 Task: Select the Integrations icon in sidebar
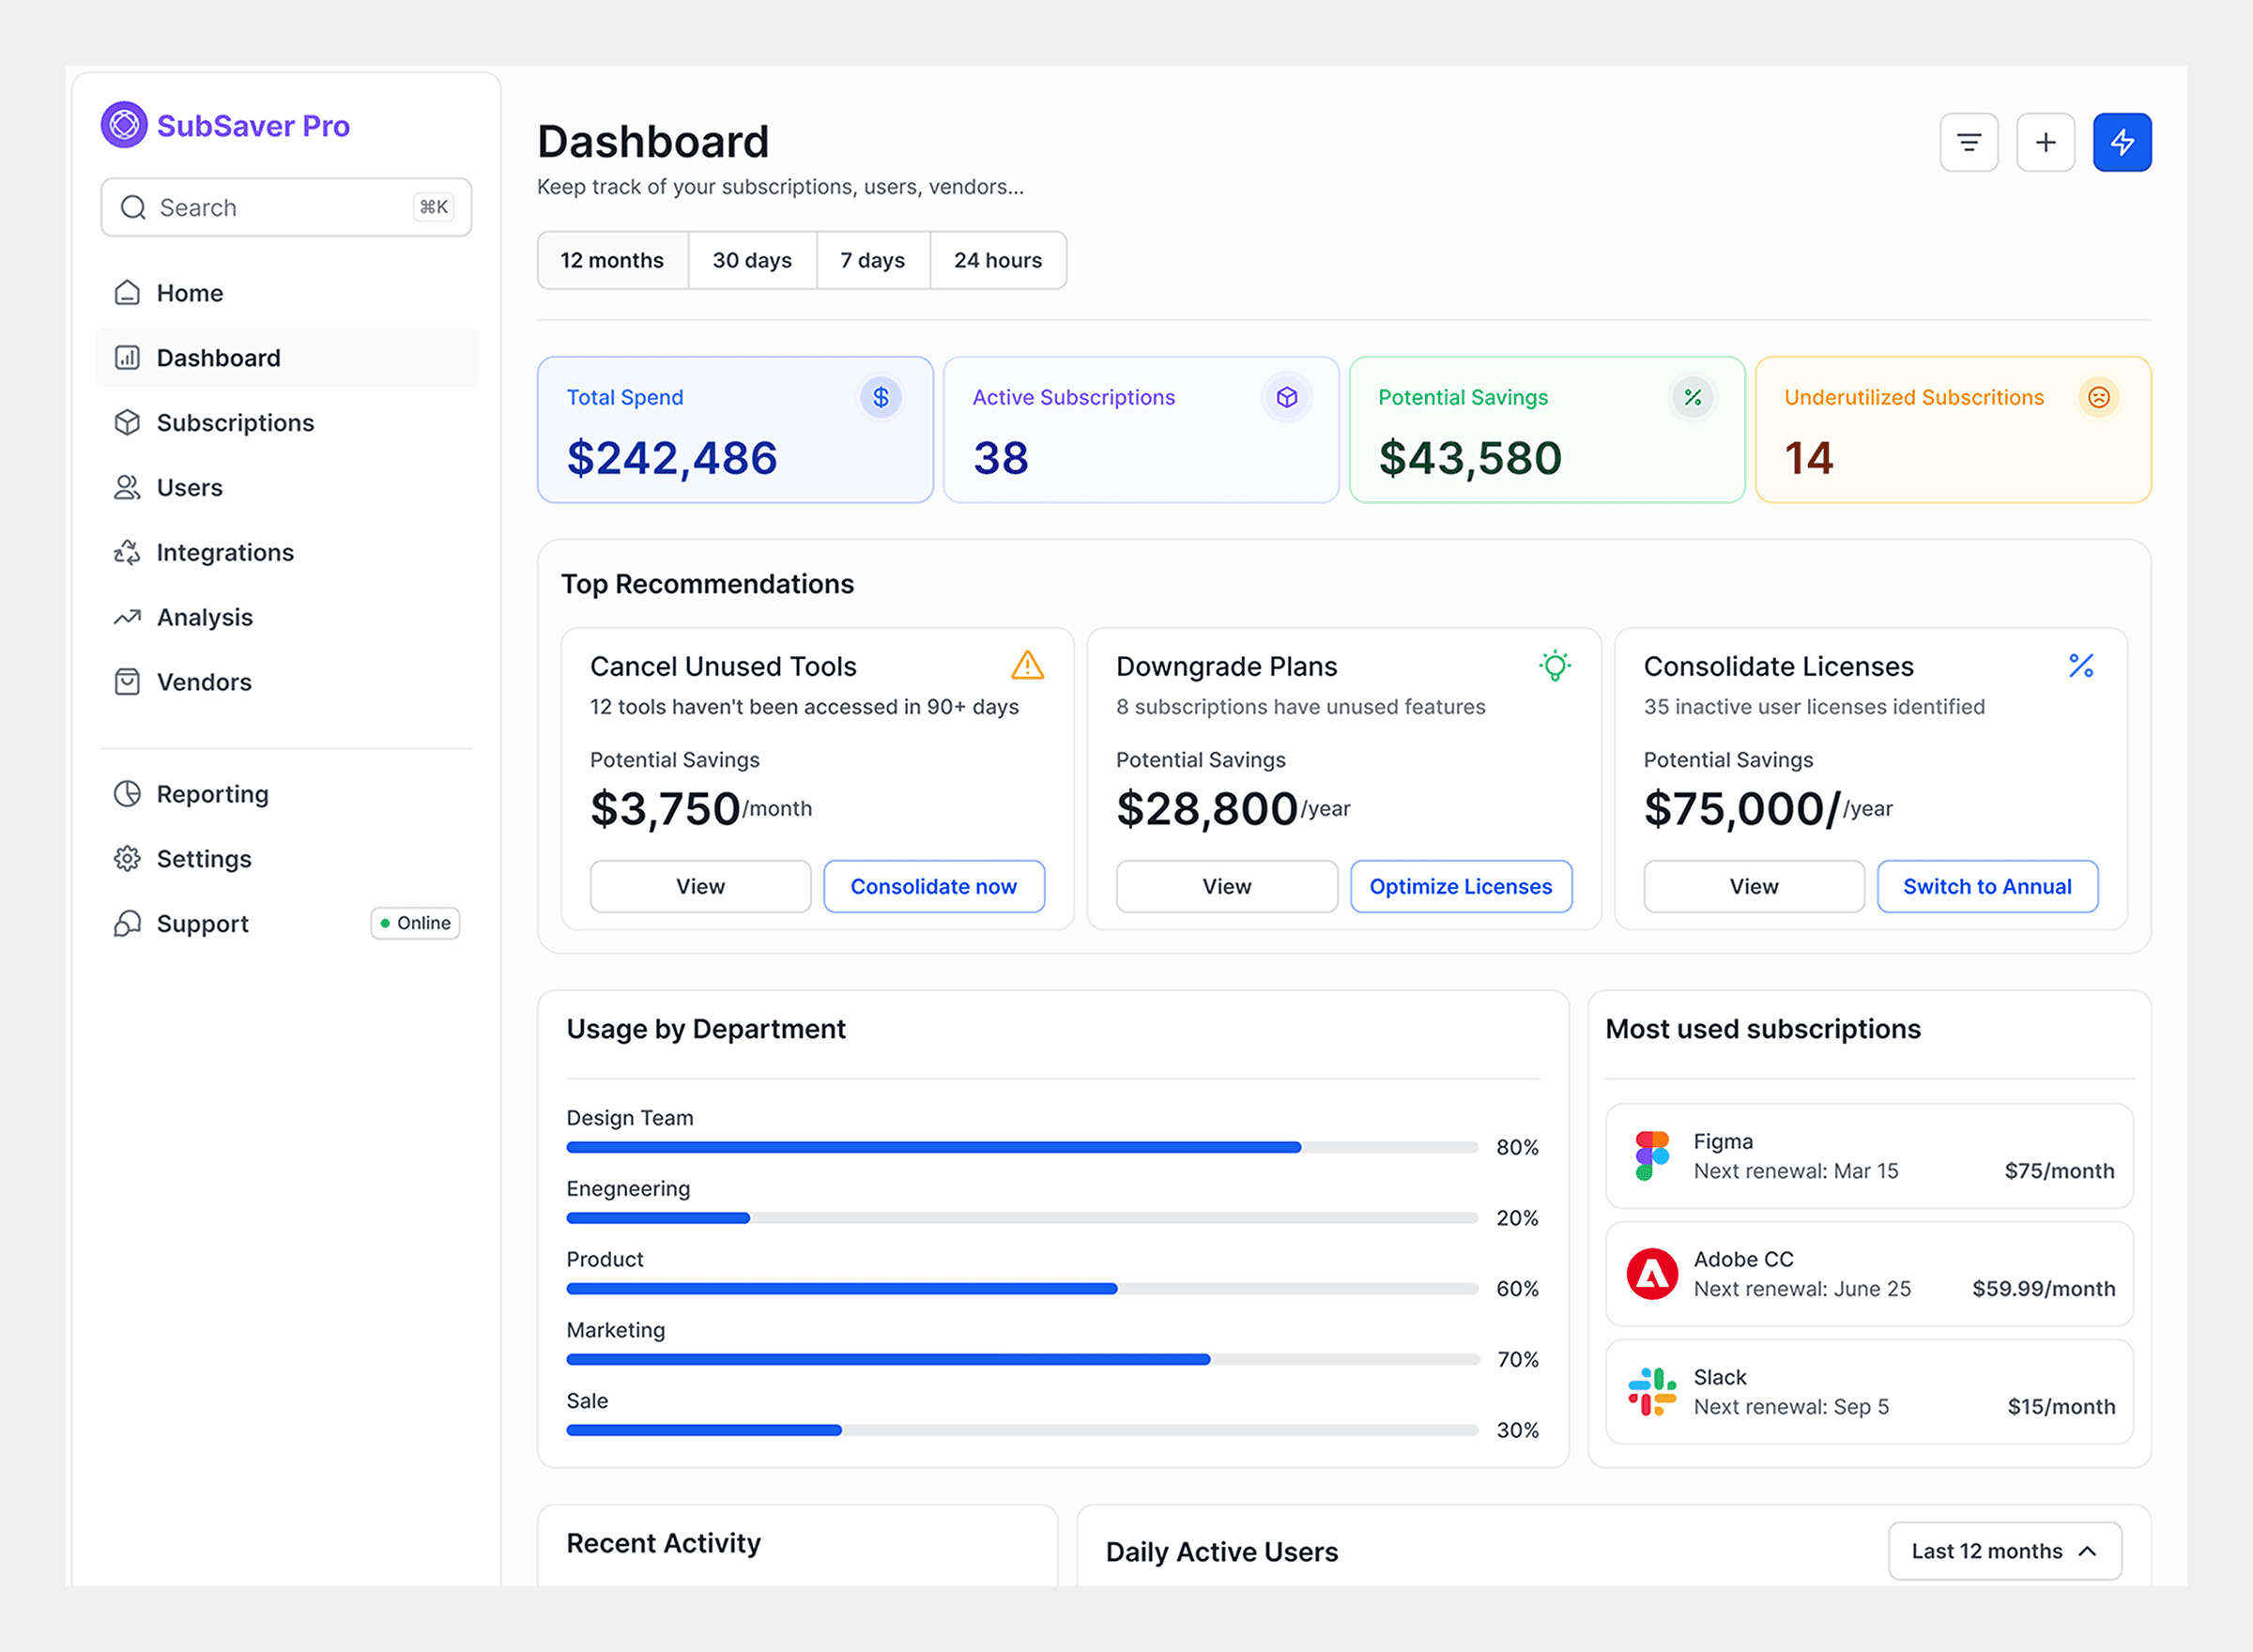tap(127, 552)
